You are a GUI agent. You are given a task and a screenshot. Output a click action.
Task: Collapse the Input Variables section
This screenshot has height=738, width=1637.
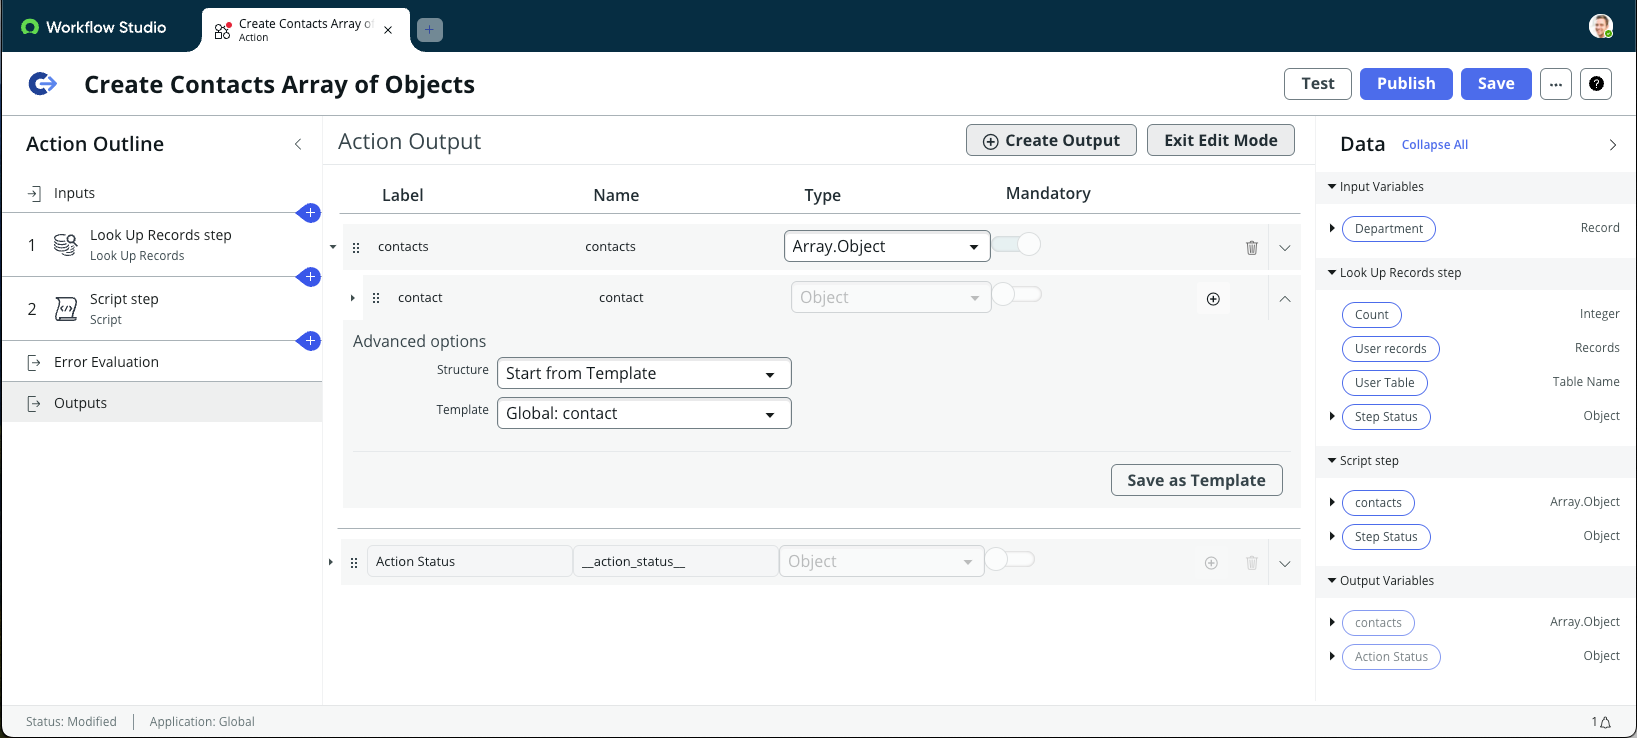pos(1332,186)
